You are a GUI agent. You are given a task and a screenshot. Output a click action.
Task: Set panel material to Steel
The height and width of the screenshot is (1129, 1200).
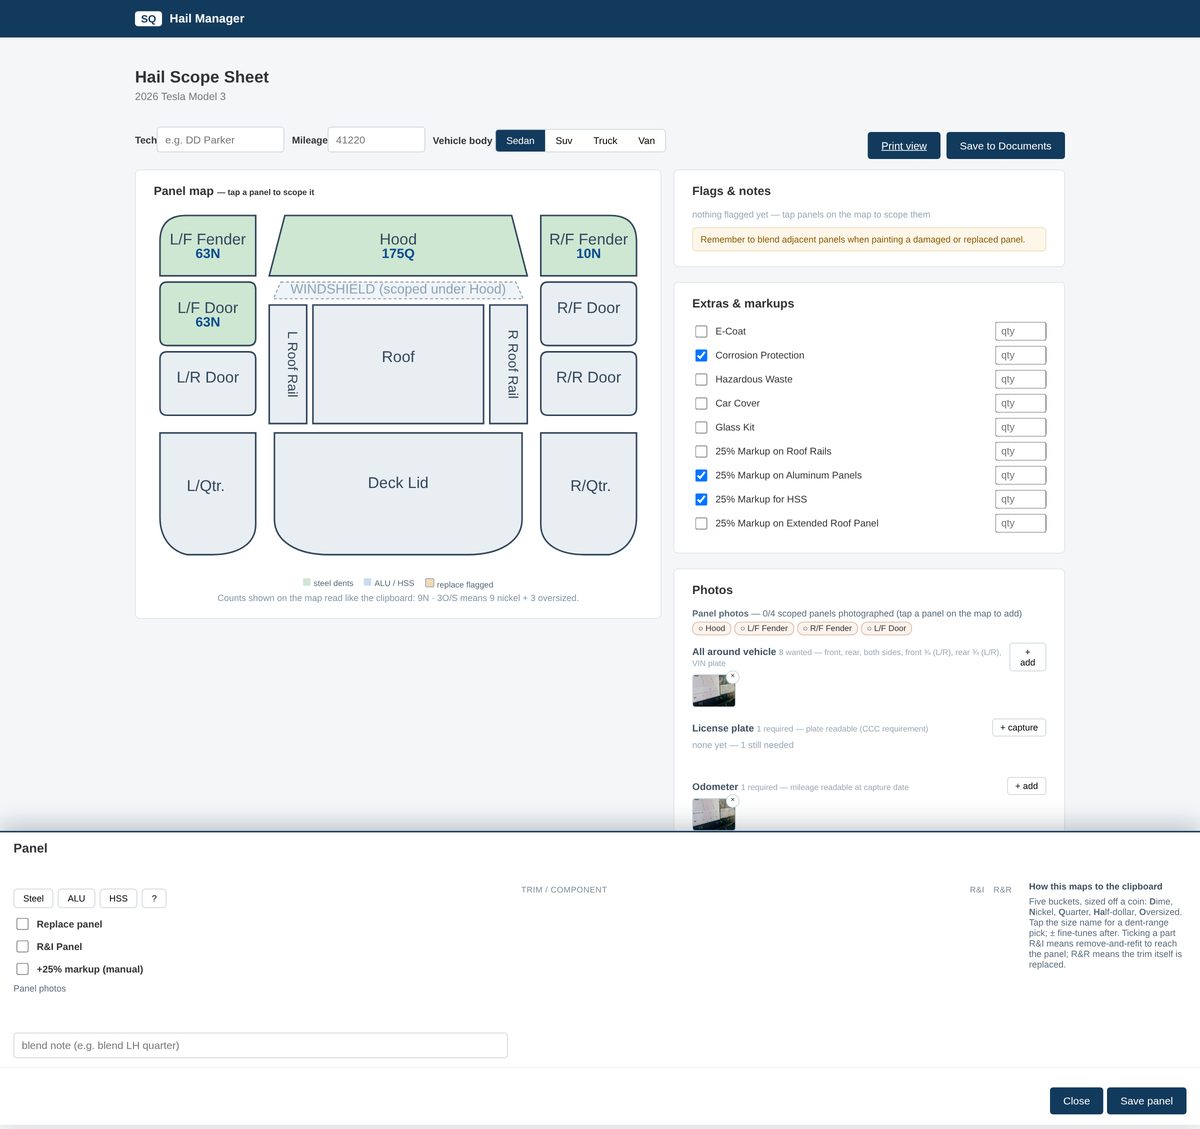point(33,898)
